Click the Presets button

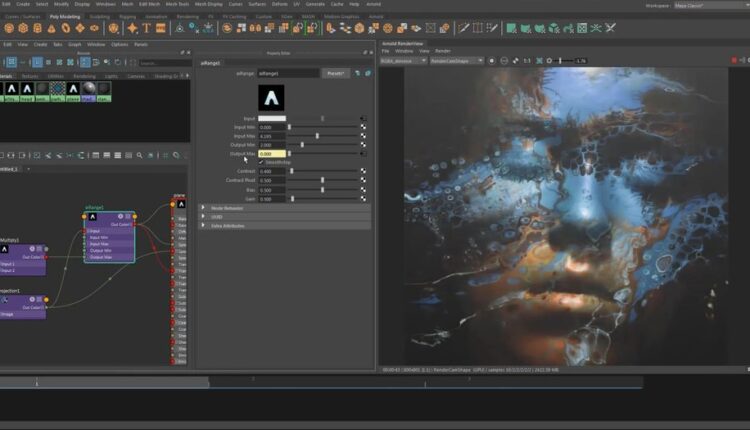coord(335,73)
